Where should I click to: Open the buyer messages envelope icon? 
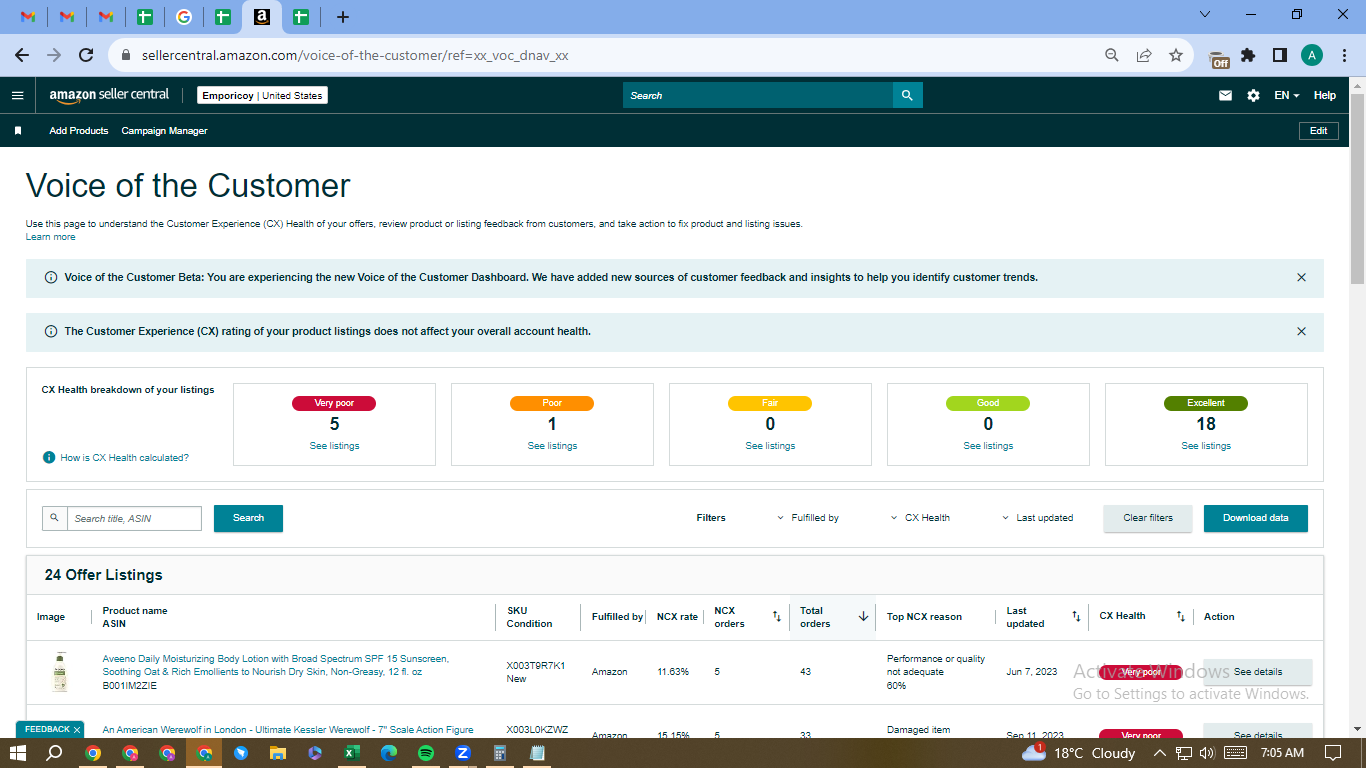click(x=1225, y=96)
